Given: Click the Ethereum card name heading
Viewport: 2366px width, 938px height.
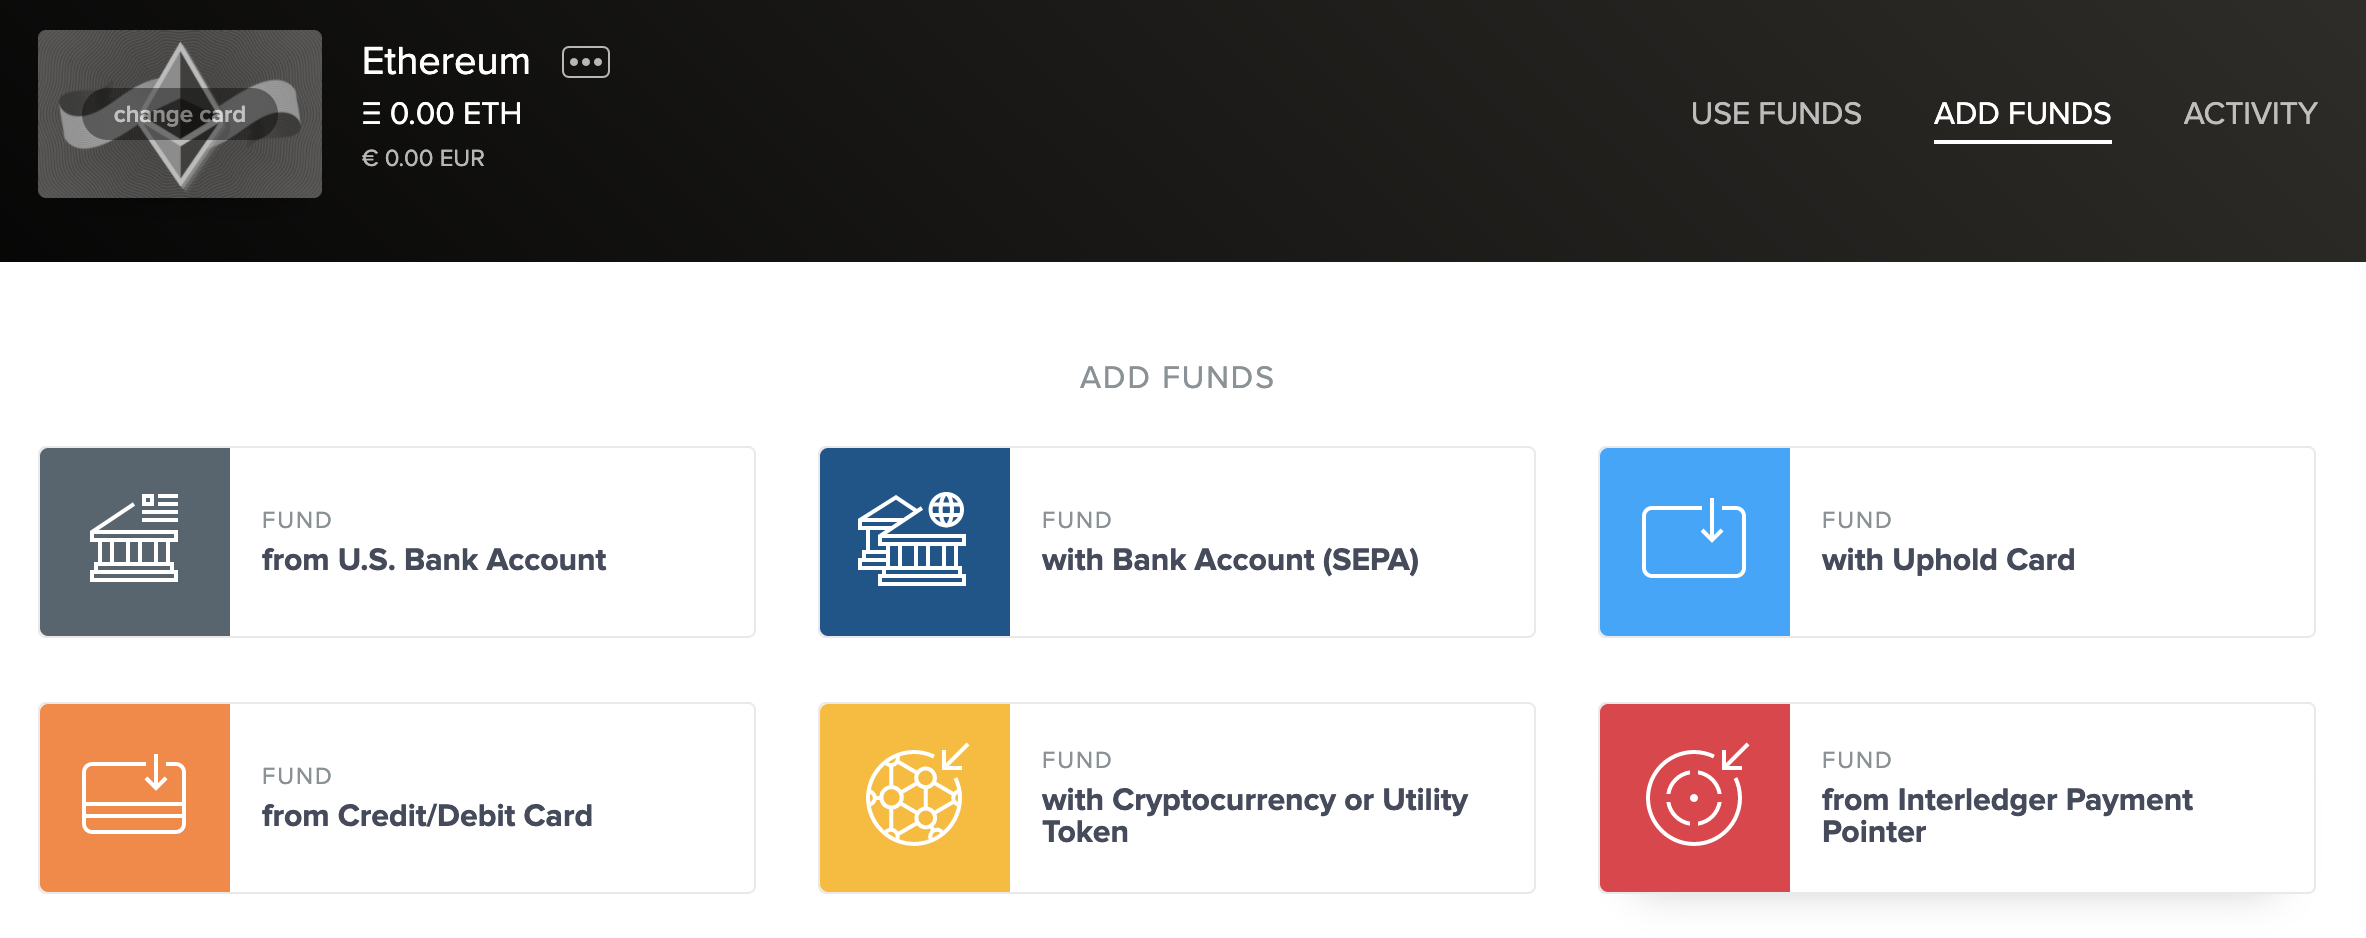Looking at the screenshot, I should [x=446, y=62].
